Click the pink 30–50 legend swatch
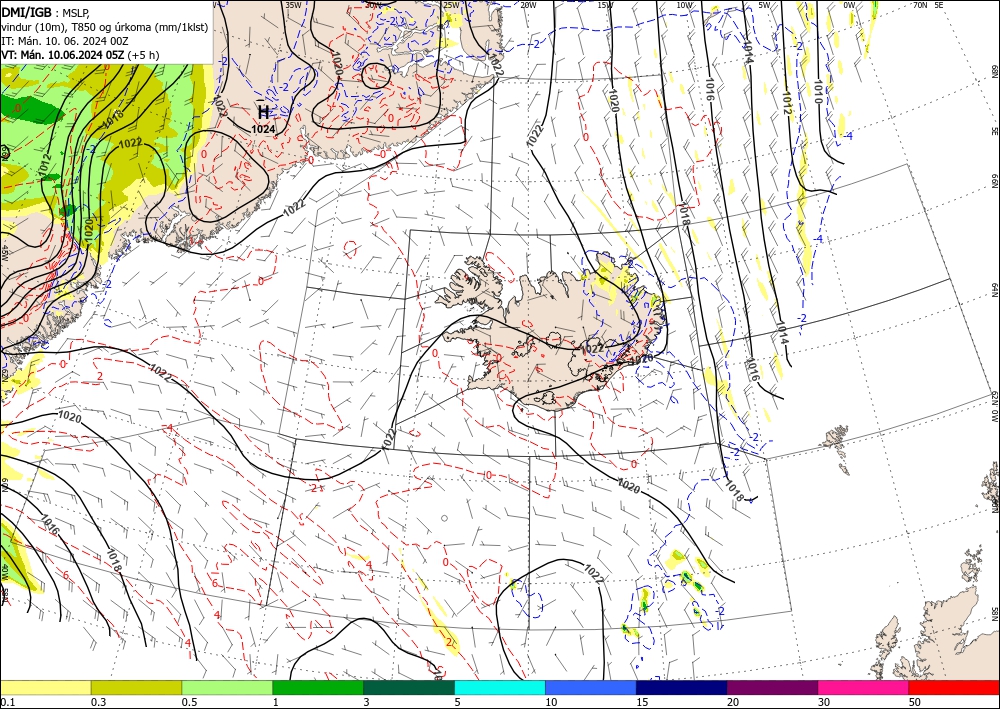Image resolution: width=1000 pixels, height=709 pixels. pos(864,687)
